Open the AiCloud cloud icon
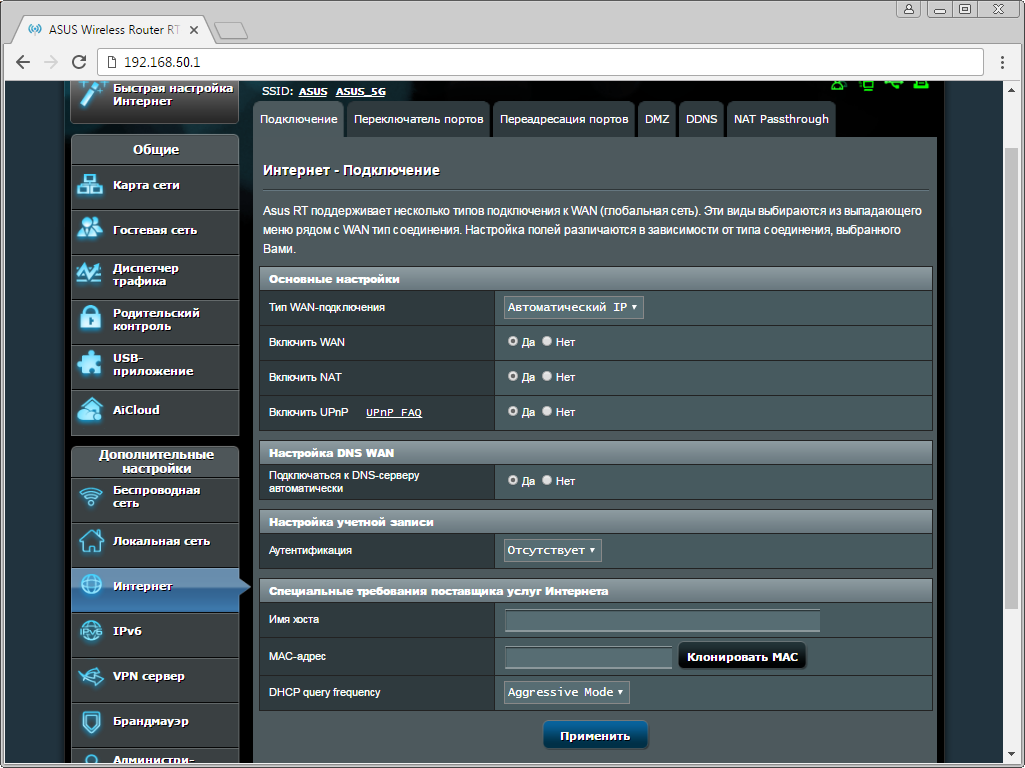 click(90, 409)
